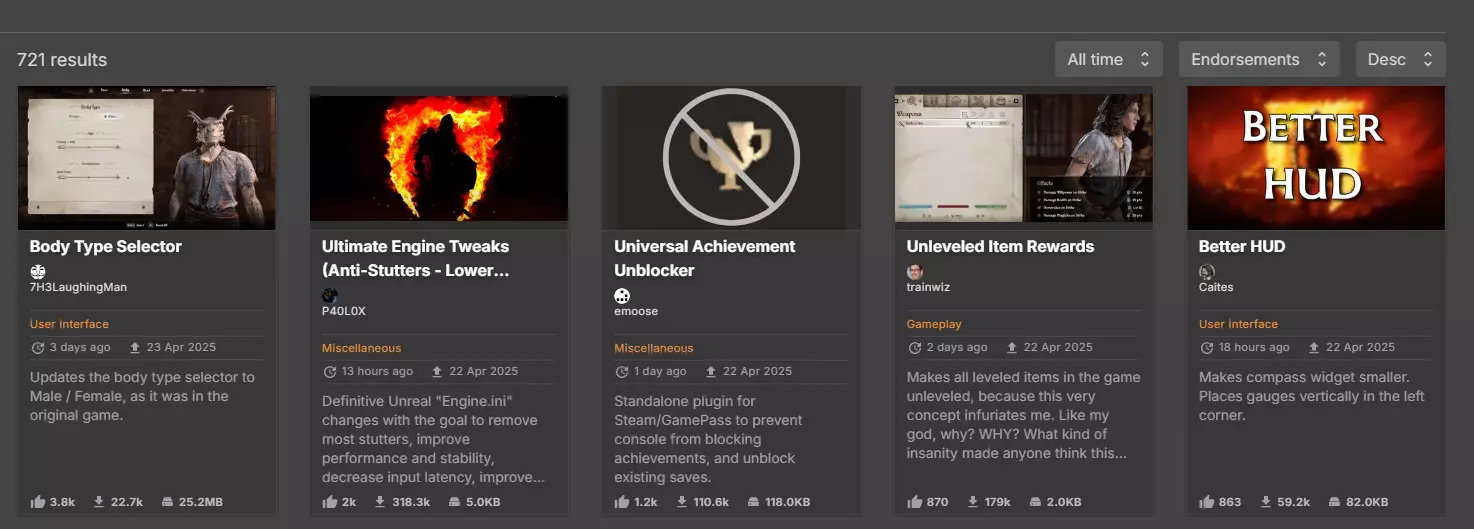Open the Endorsements sort dropdown
Screen dimensions: 1474x529
pyautogui.click(x=1259, y=60)
